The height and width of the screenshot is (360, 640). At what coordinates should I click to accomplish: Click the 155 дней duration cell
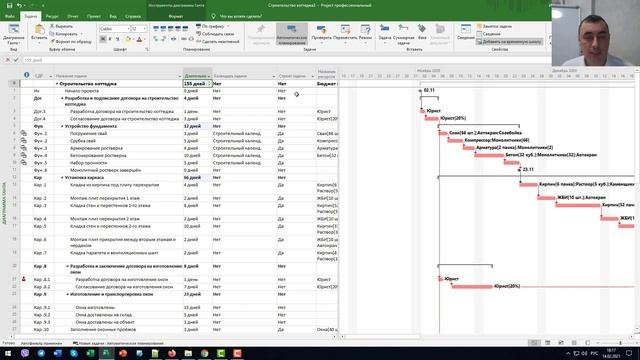coord(198,84)
